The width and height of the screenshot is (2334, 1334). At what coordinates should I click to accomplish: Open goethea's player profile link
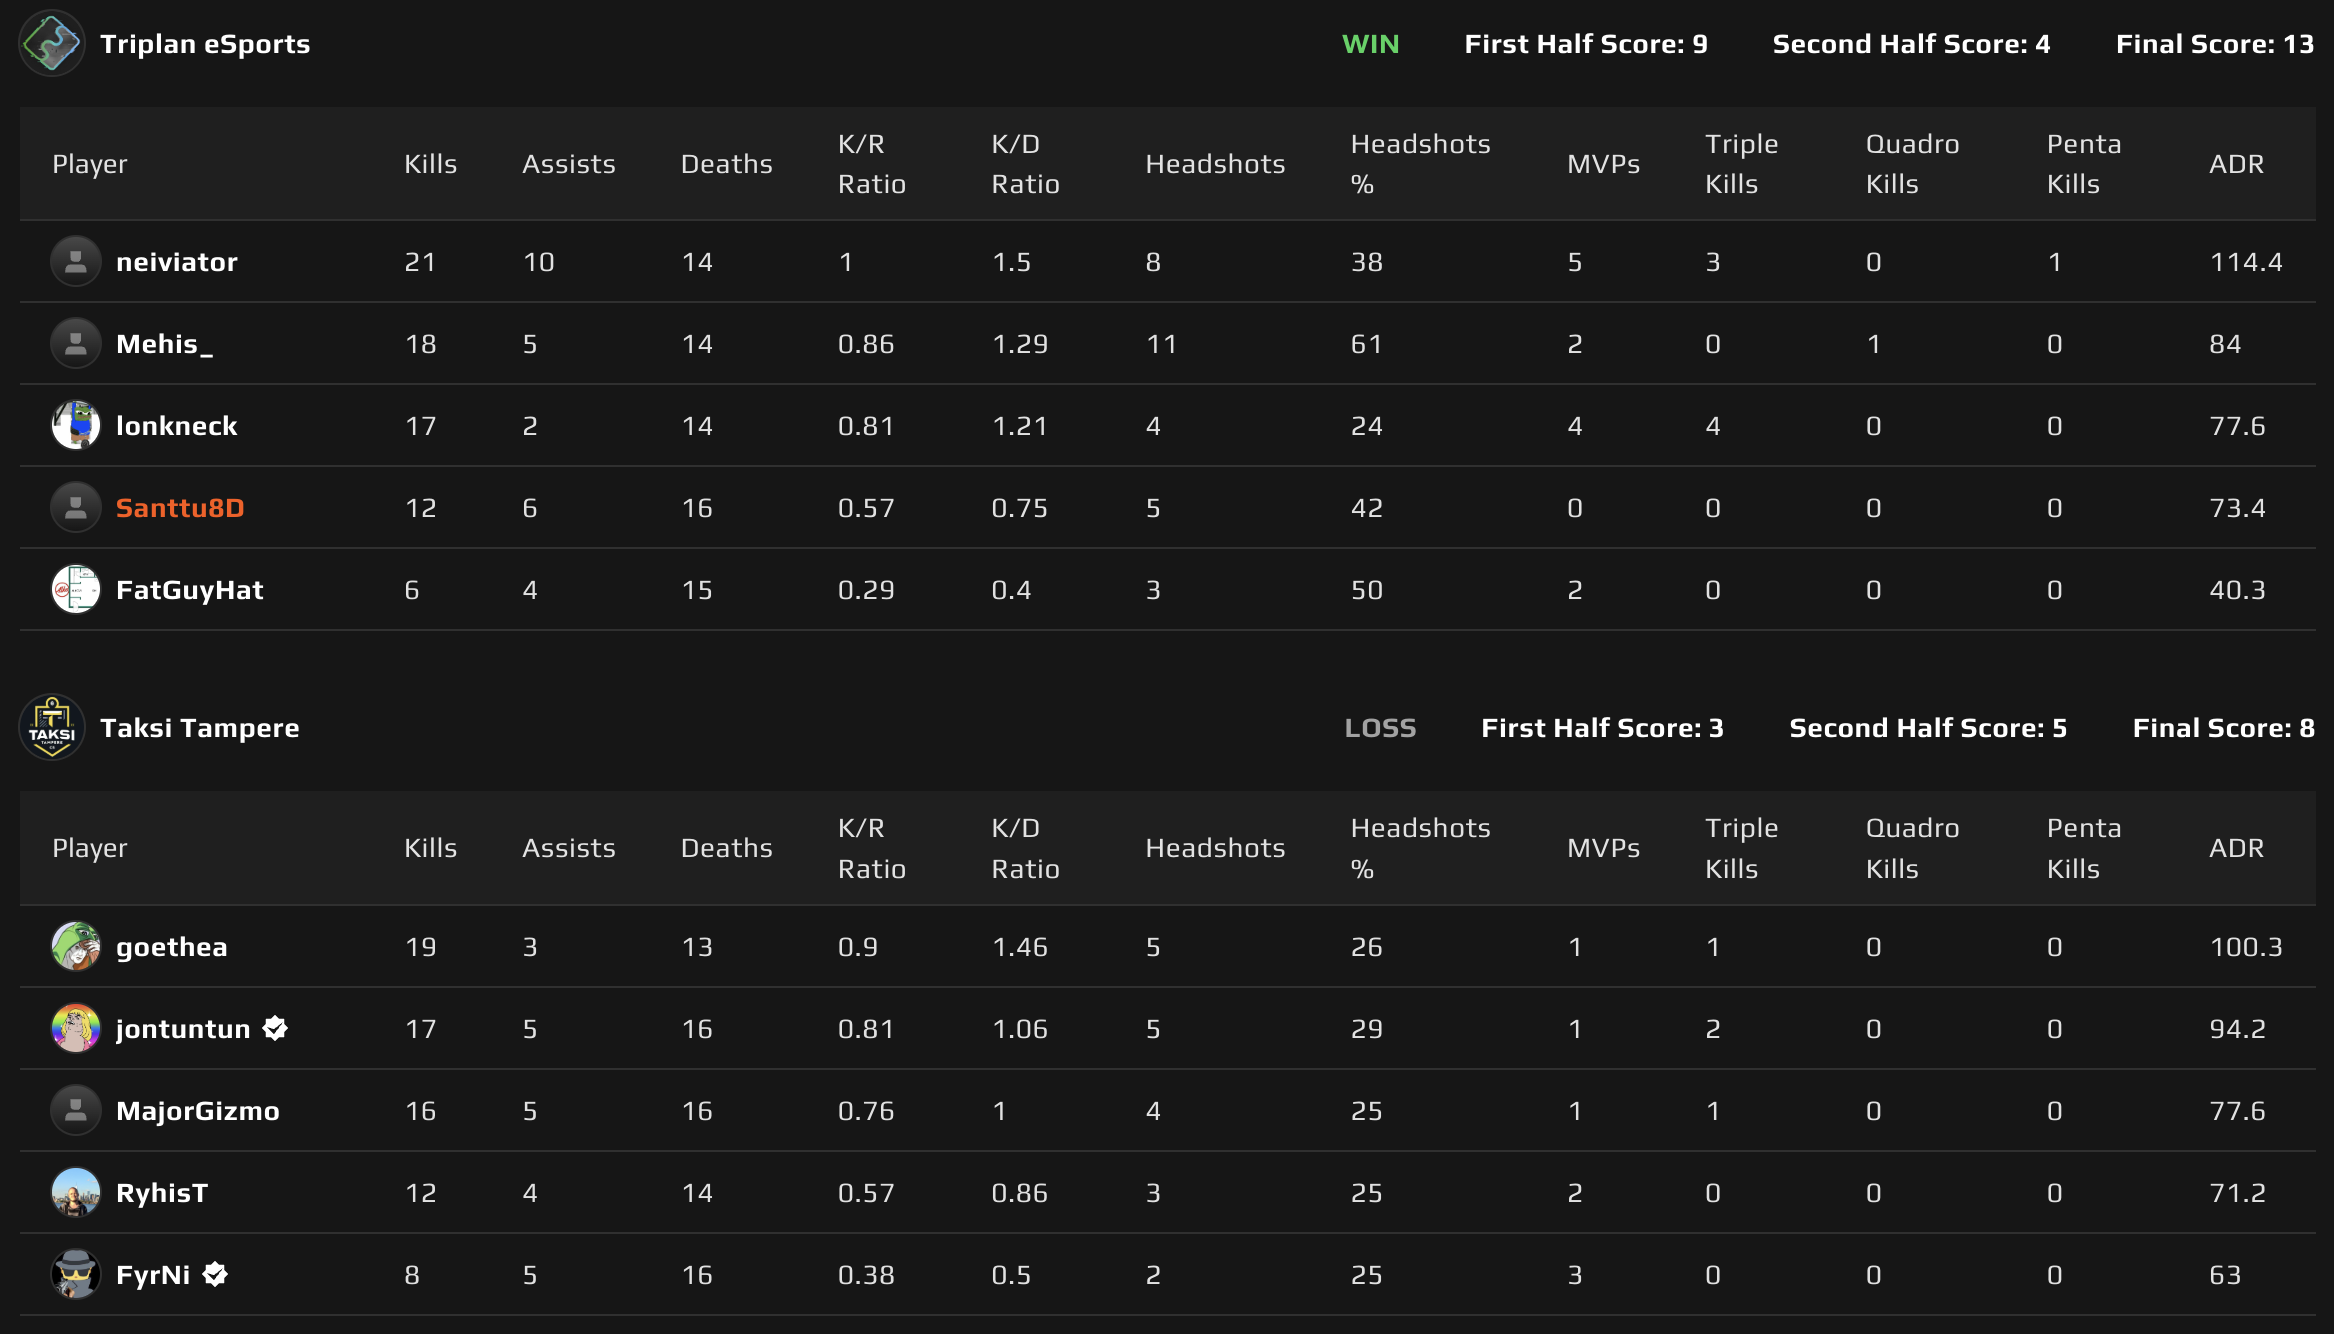coord(172,946)
